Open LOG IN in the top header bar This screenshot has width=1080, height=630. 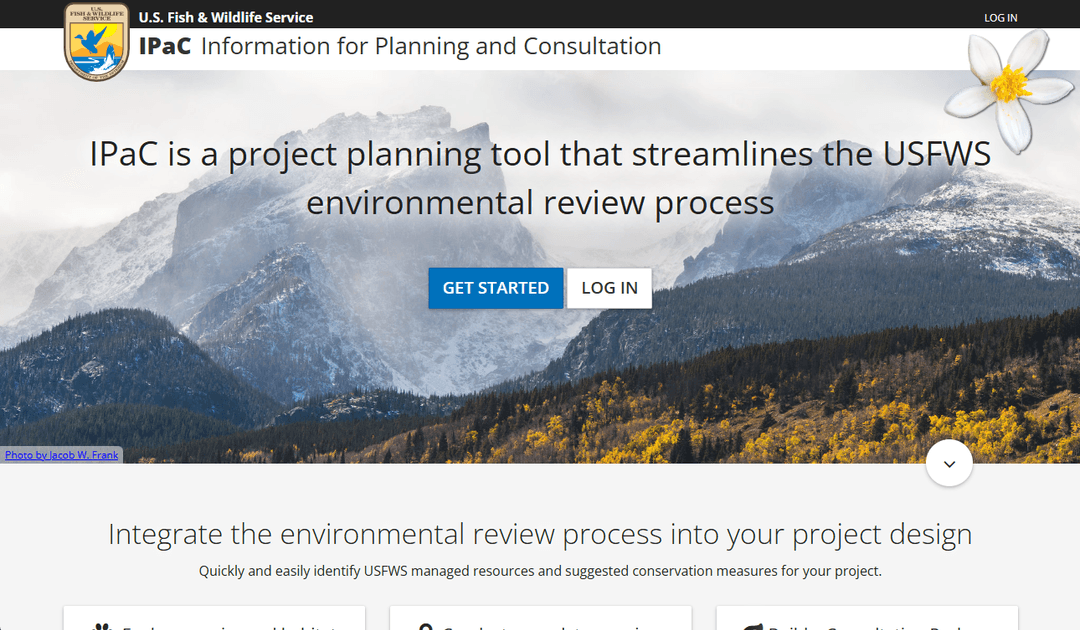1000,18
